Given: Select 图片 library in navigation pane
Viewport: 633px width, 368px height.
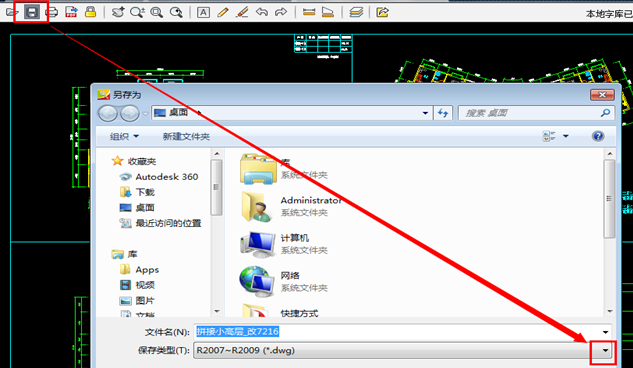Looking at the screenshot, I should (137, 301).
